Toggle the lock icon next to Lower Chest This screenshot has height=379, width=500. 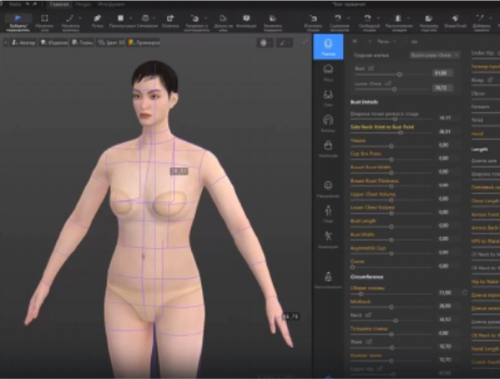click(388, 83)
